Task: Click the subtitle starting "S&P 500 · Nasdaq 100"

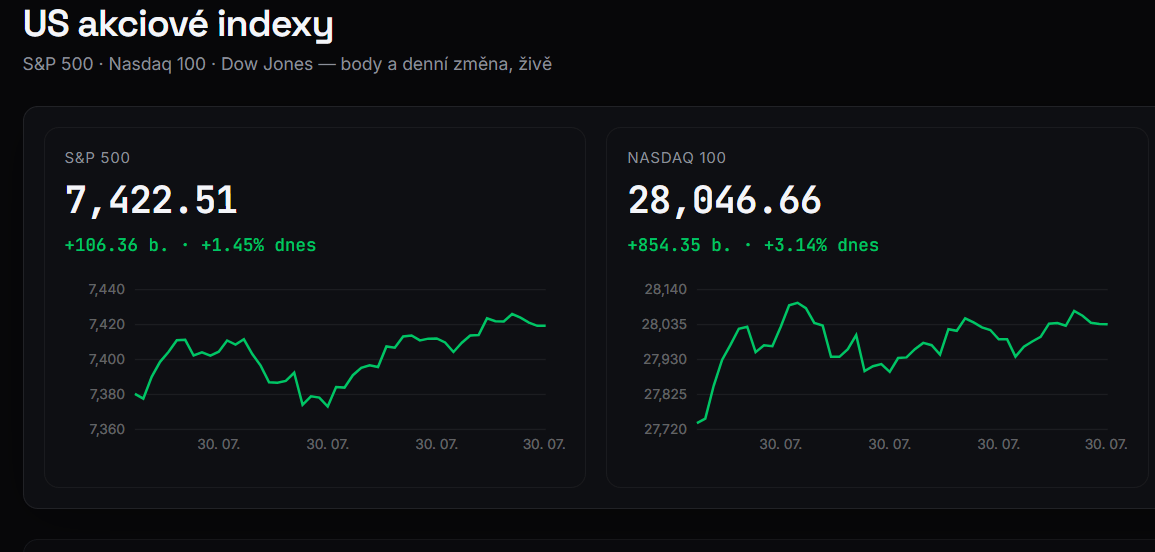Action: click(x=287, y=65)
